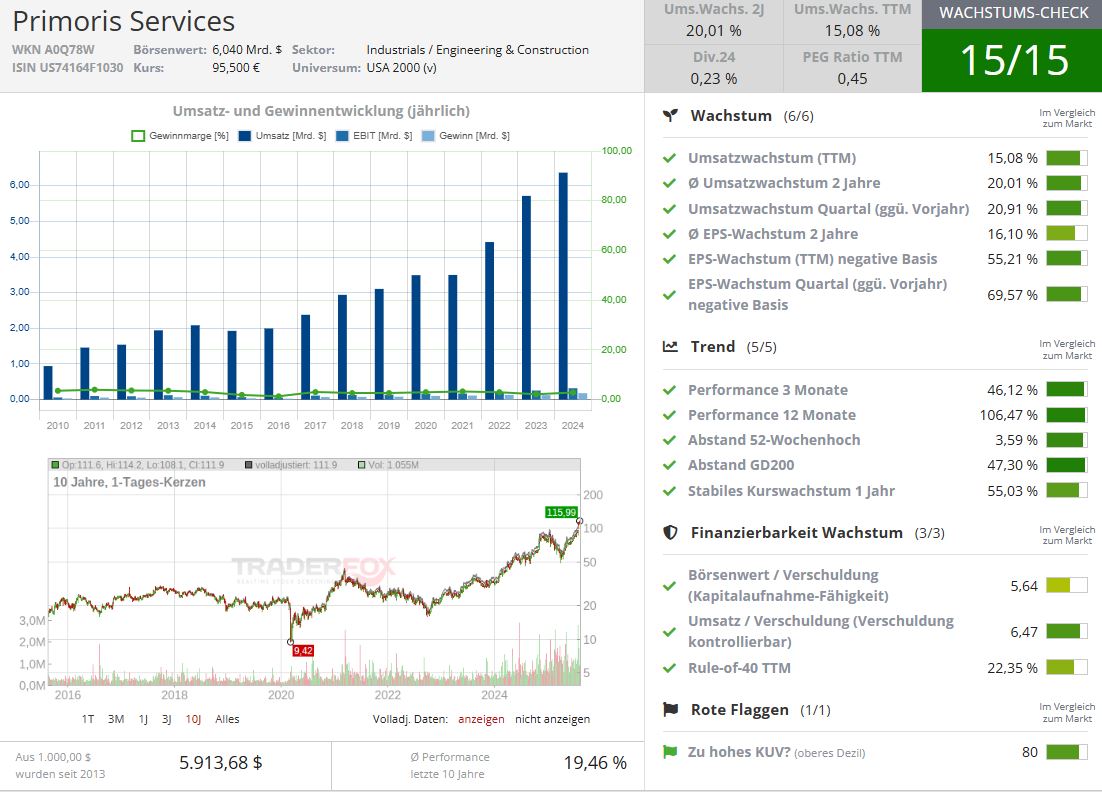
Task: Toggle the Gewinnmarge [%] legend entry
Action: click(x=180, y=136)
